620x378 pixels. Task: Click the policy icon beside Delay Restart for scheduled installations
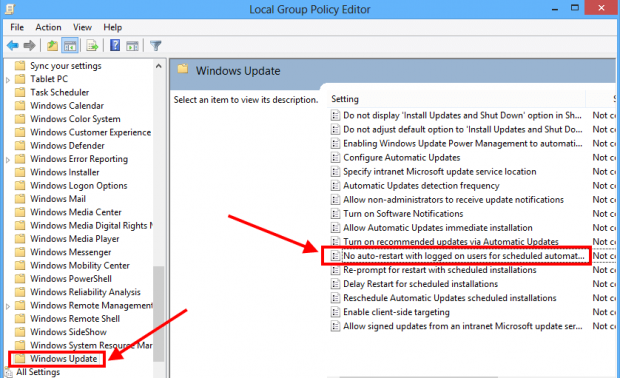(x=335, y=284)
